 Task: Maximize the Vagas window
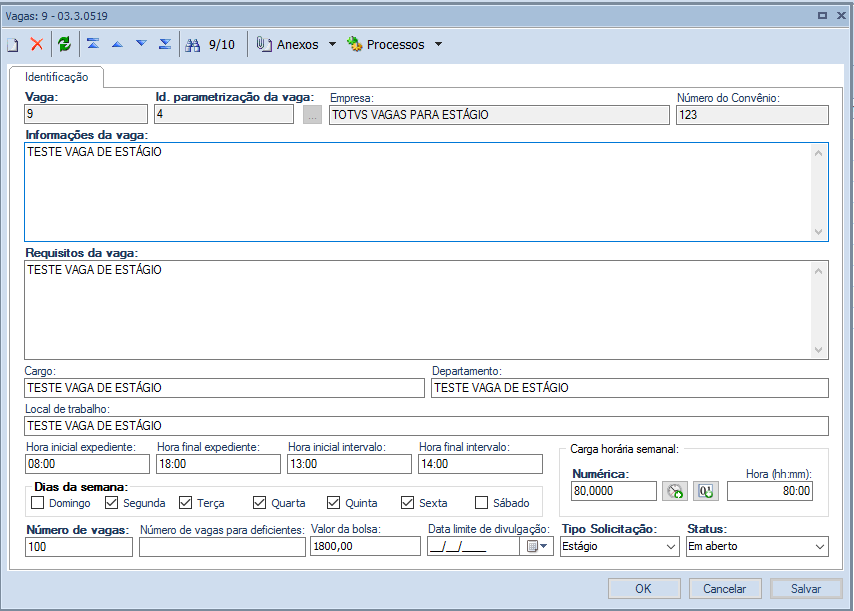[x=822, y=16]
